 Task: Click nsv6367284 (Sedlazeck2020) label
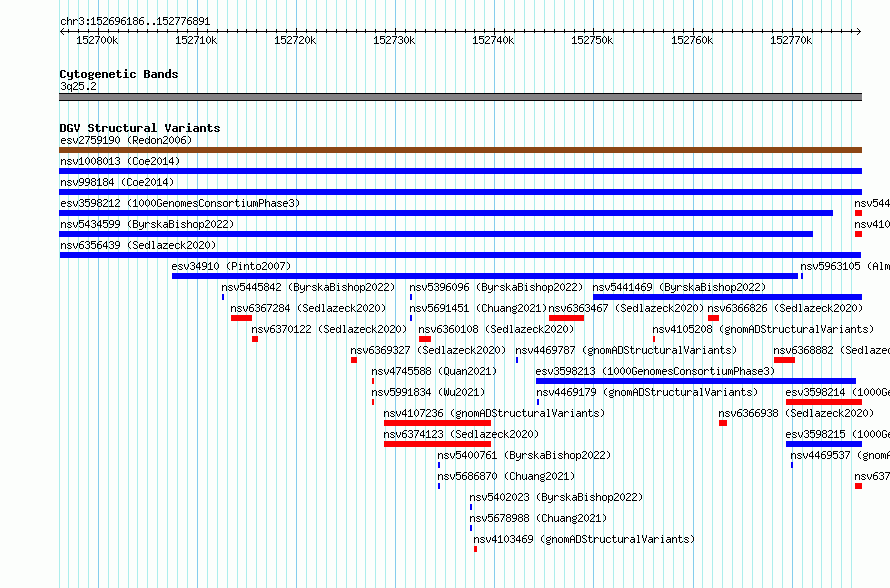click(308, 308)
